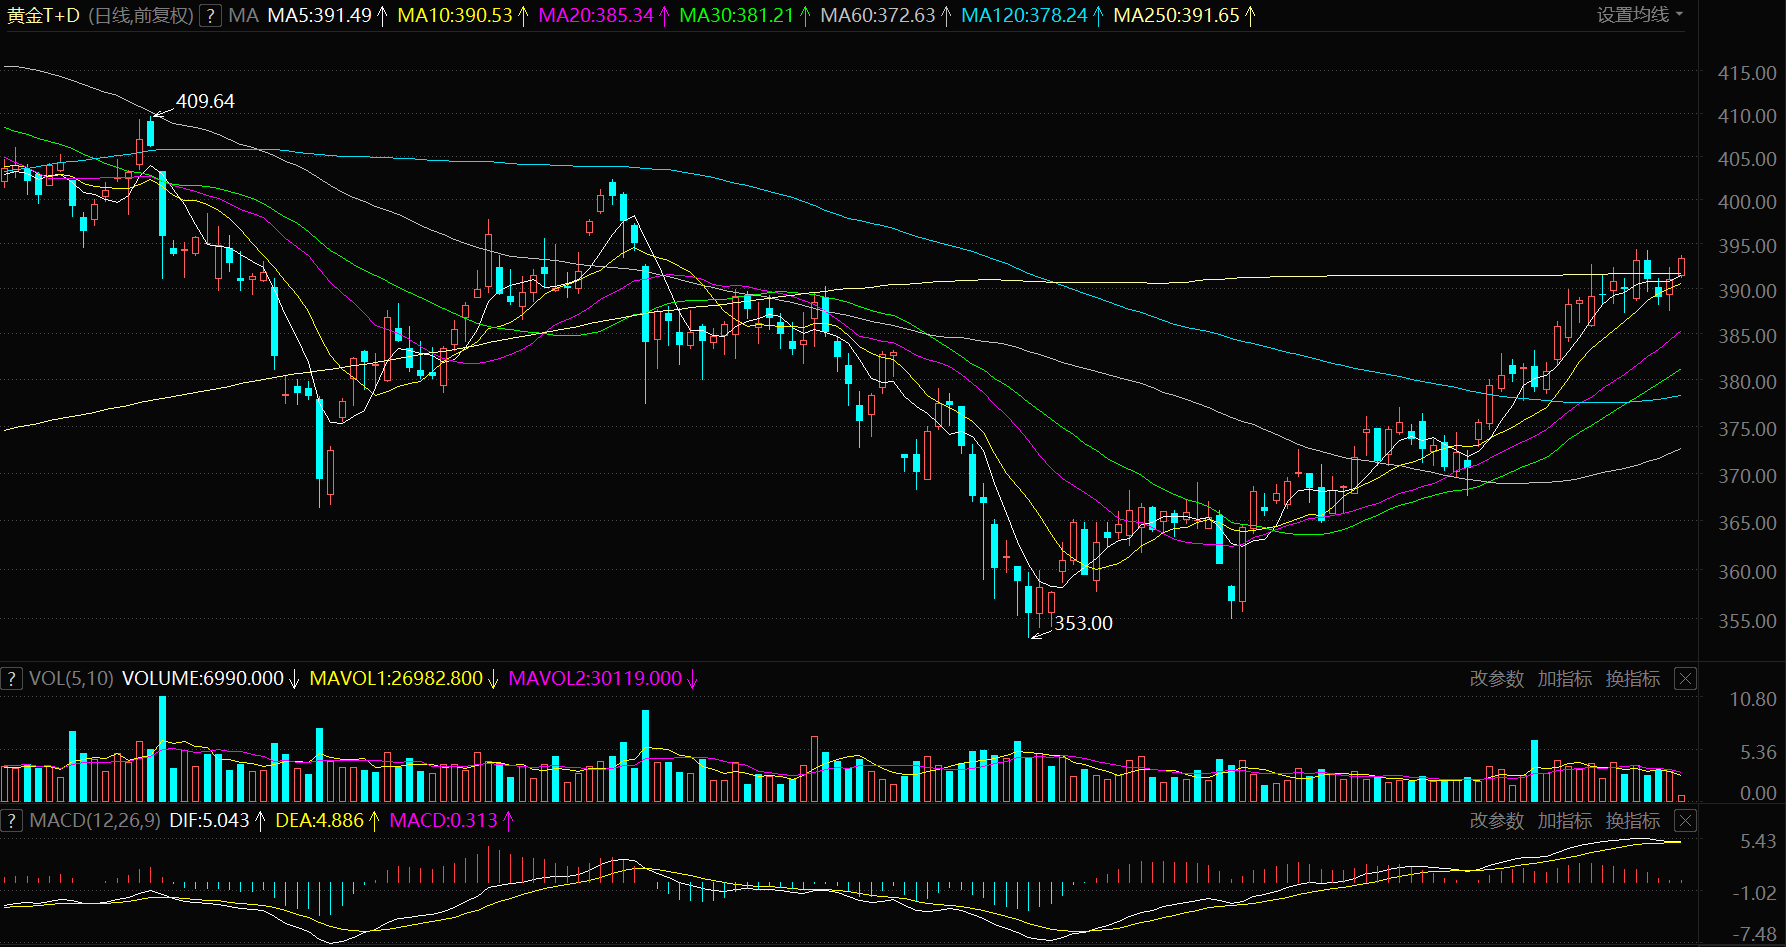1786x947 pixels.
Task: Click 换指标 in the MACD panel
Action: [1632, 821]
